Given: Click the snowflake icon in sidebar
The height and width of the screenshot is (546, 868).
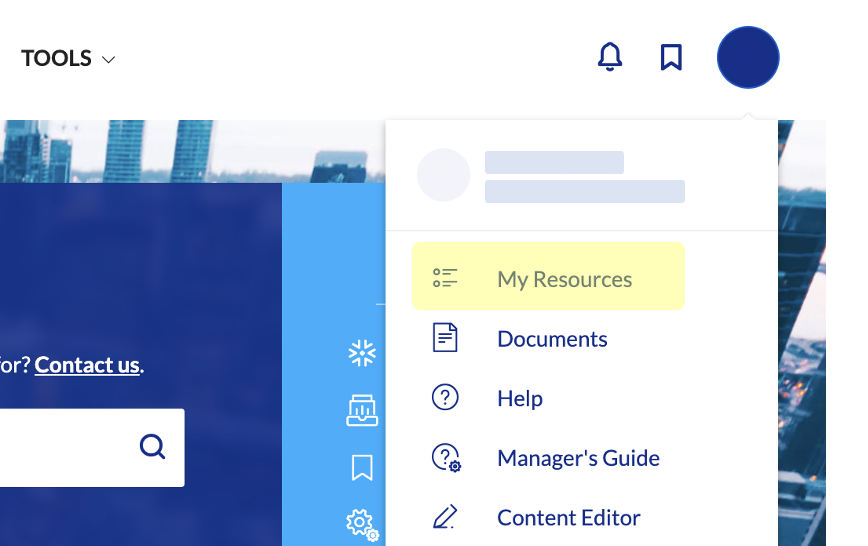Looking at the screenshot, I should click(362, 353).
